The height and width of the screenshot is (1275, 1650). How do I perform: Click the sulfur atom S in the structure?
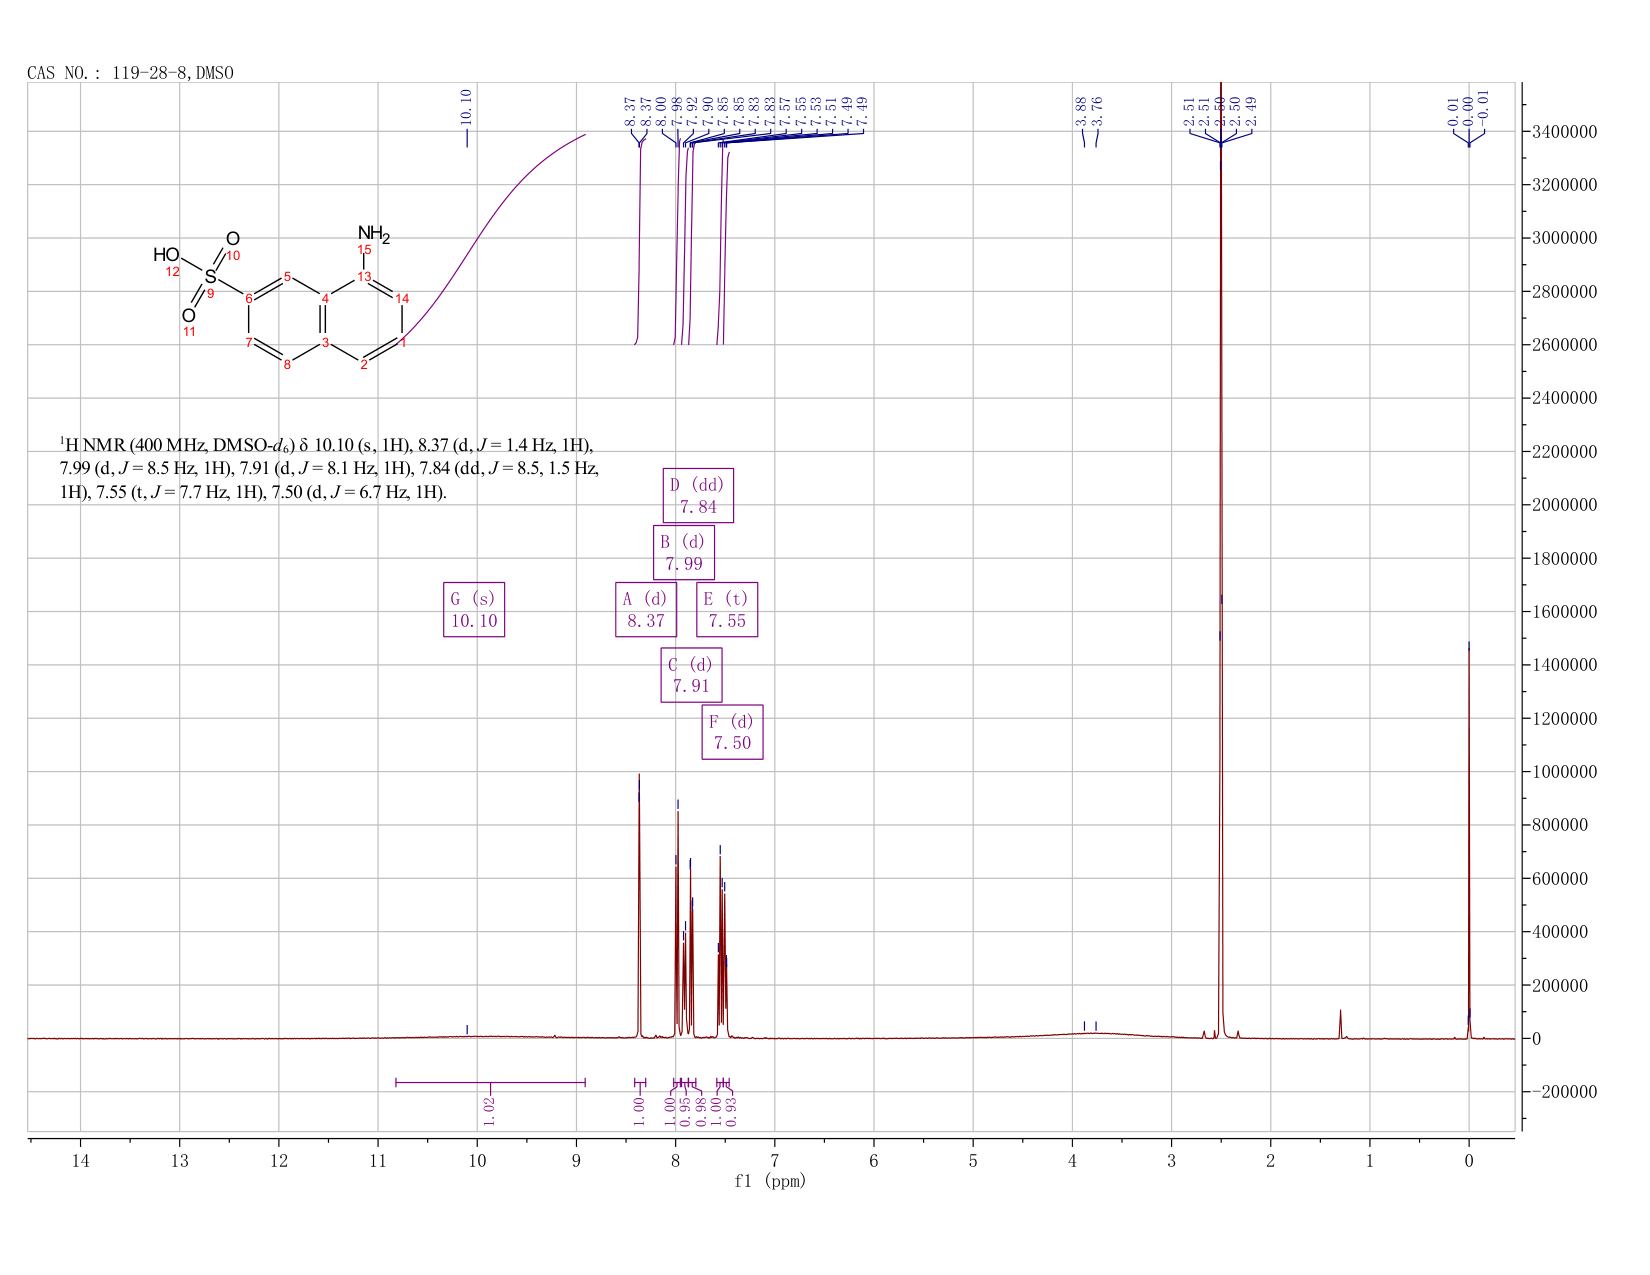click(x=210, y=275)
